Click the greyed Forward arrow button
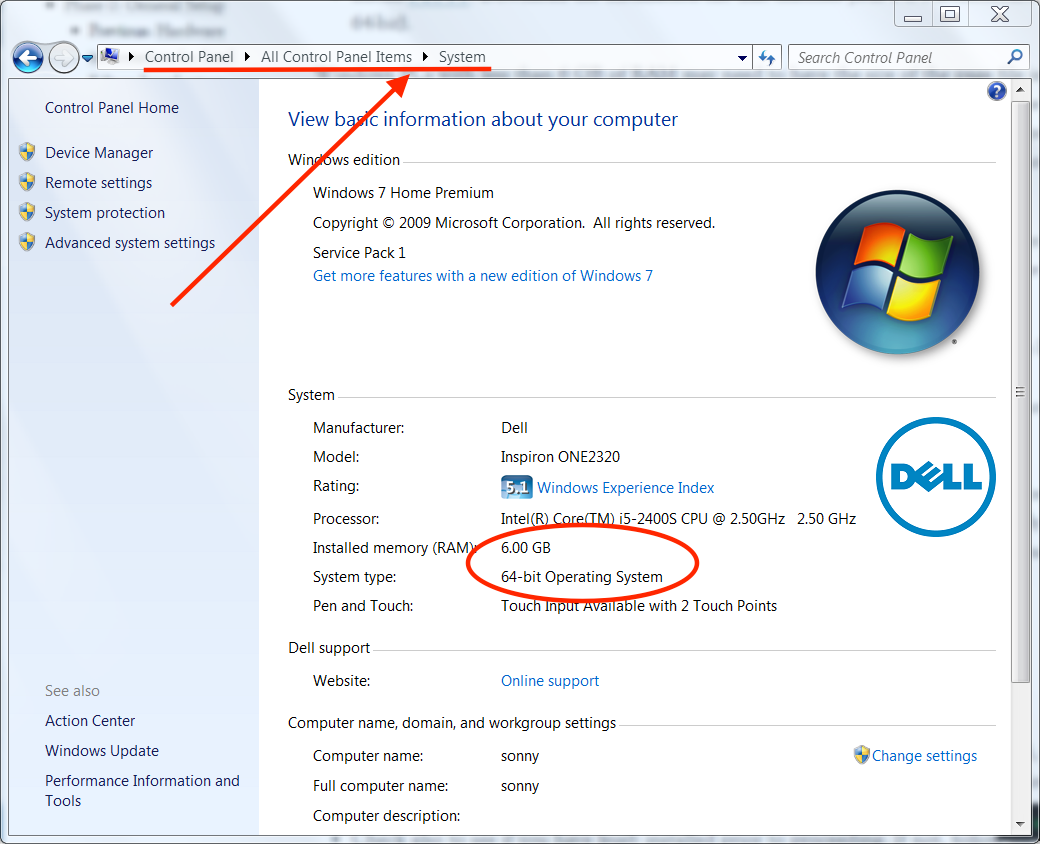Screen dimensions: 1040x844 [64, 58]
